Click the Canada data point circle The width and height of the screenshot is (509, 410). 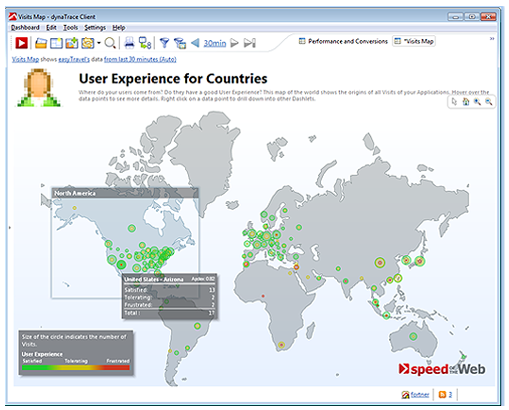pos(132,228)
